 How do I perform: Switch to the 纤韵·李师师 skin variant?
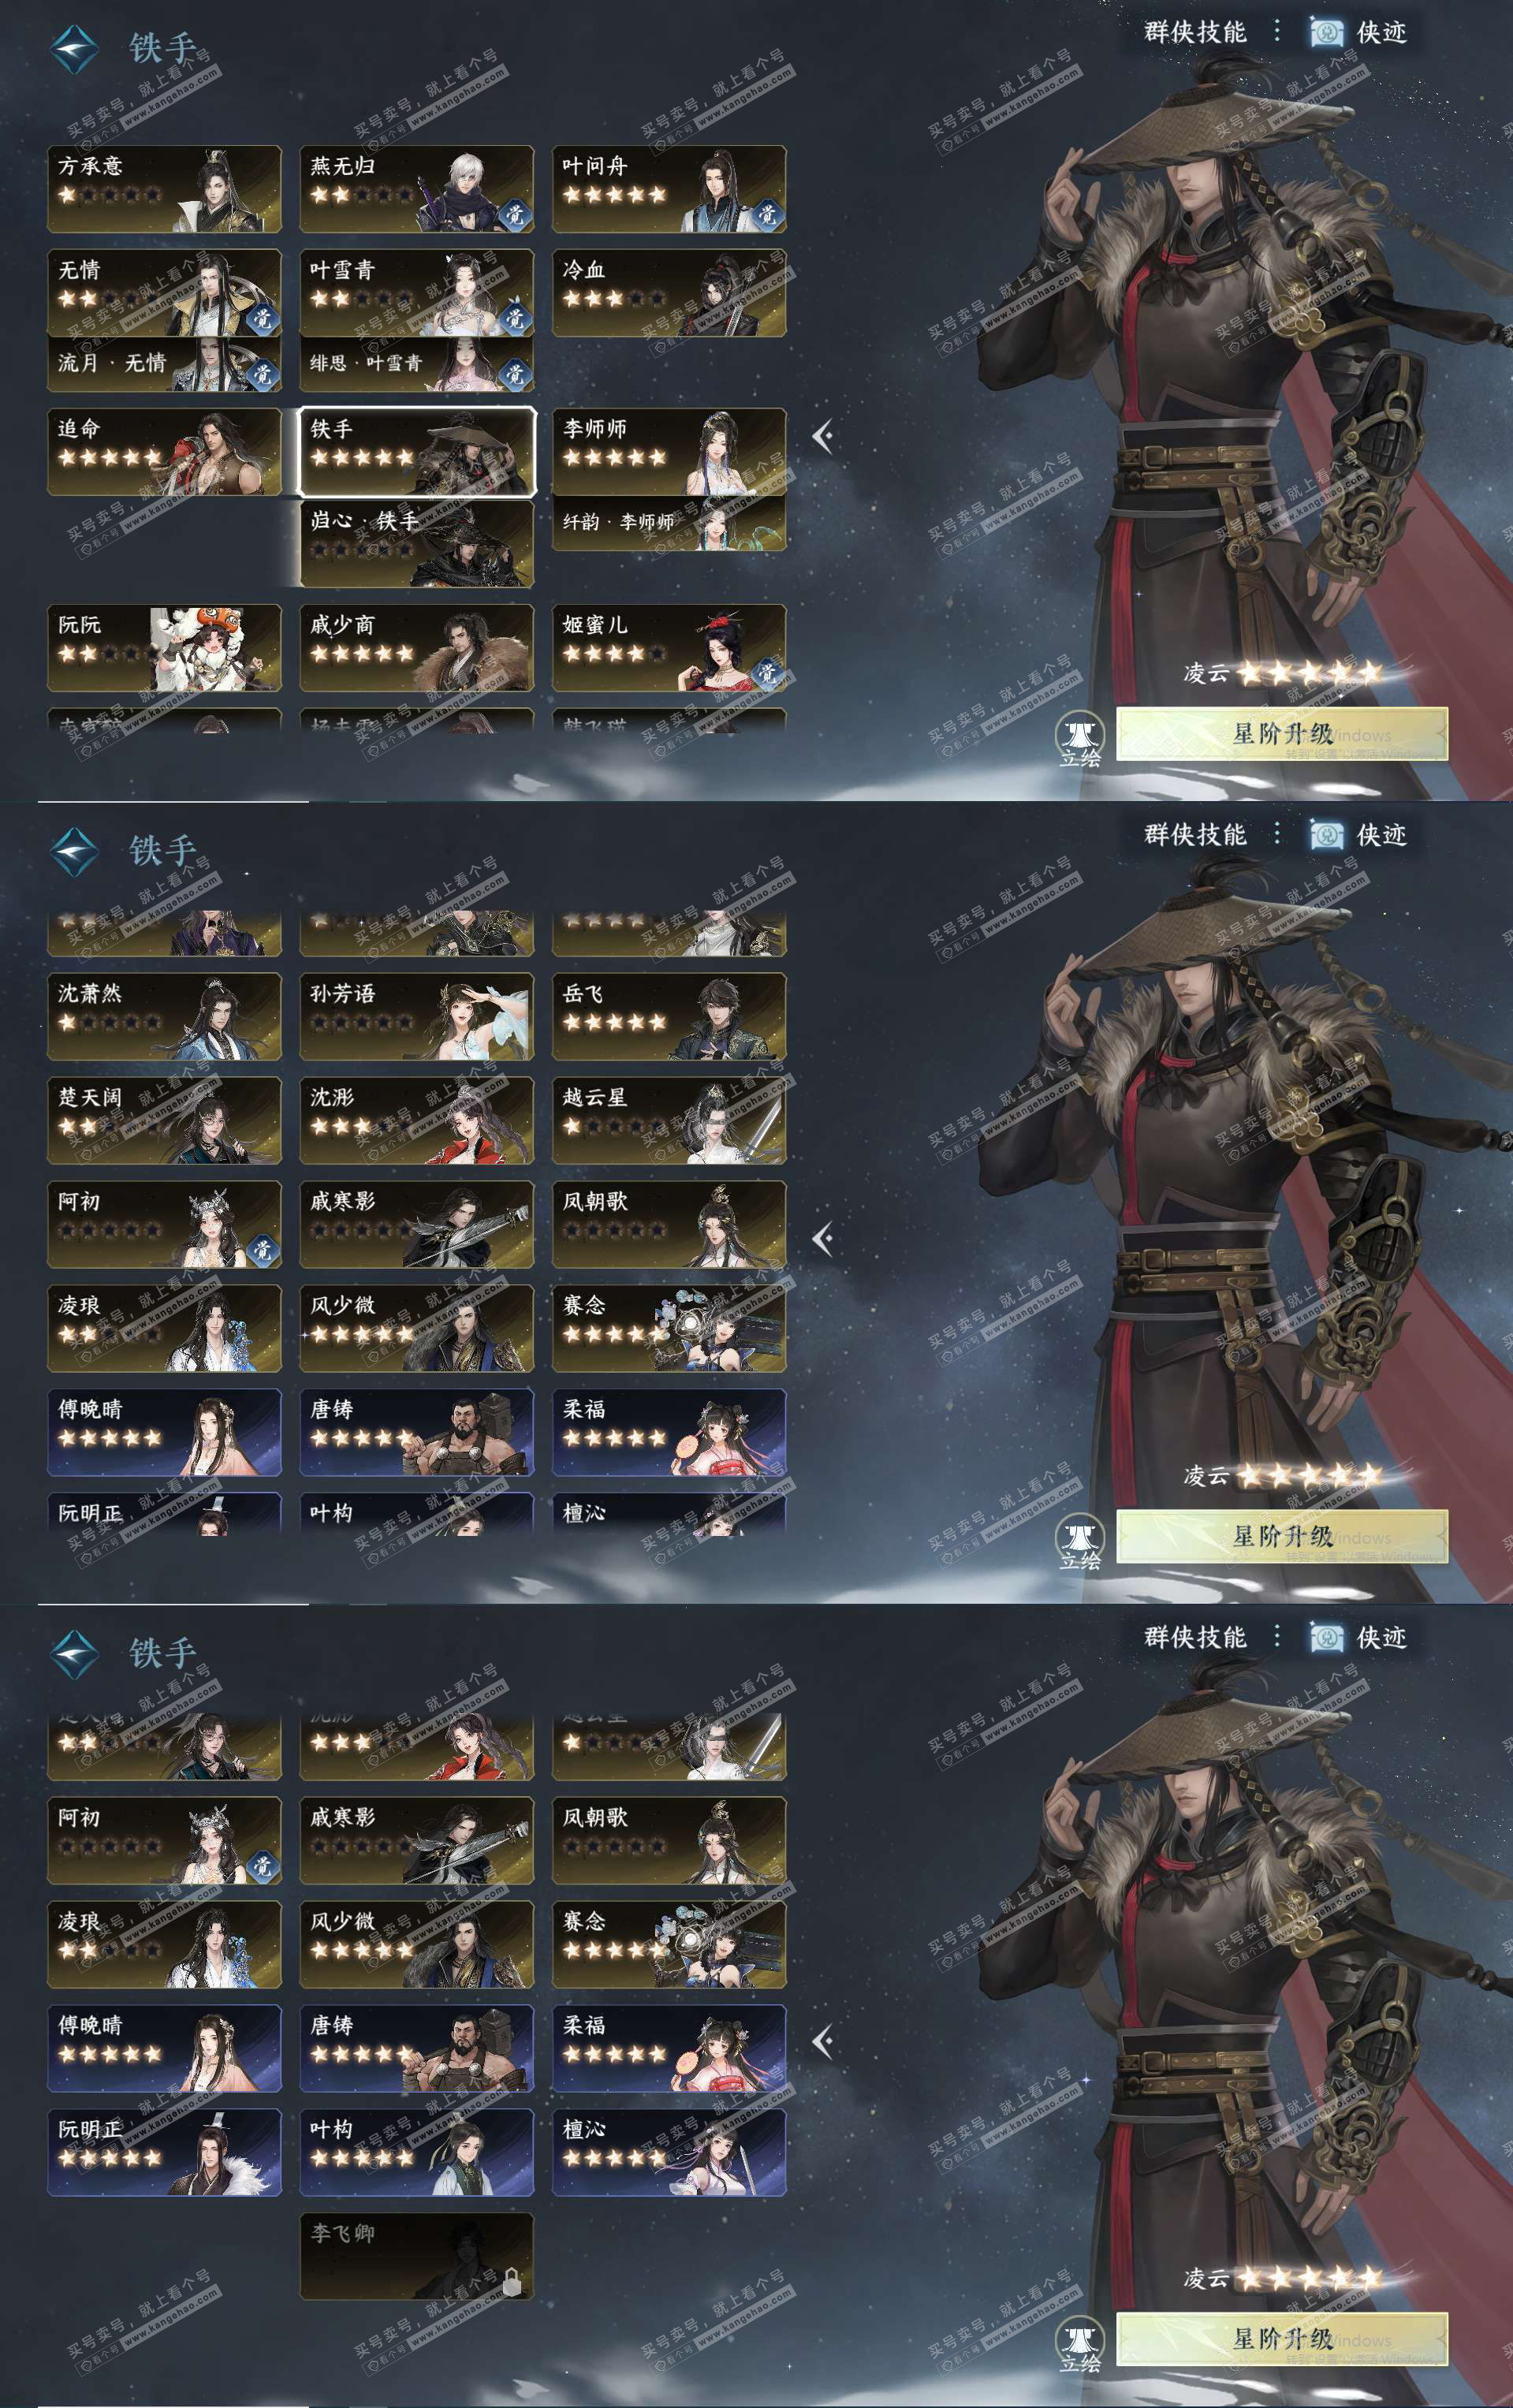tap(669, 523)
